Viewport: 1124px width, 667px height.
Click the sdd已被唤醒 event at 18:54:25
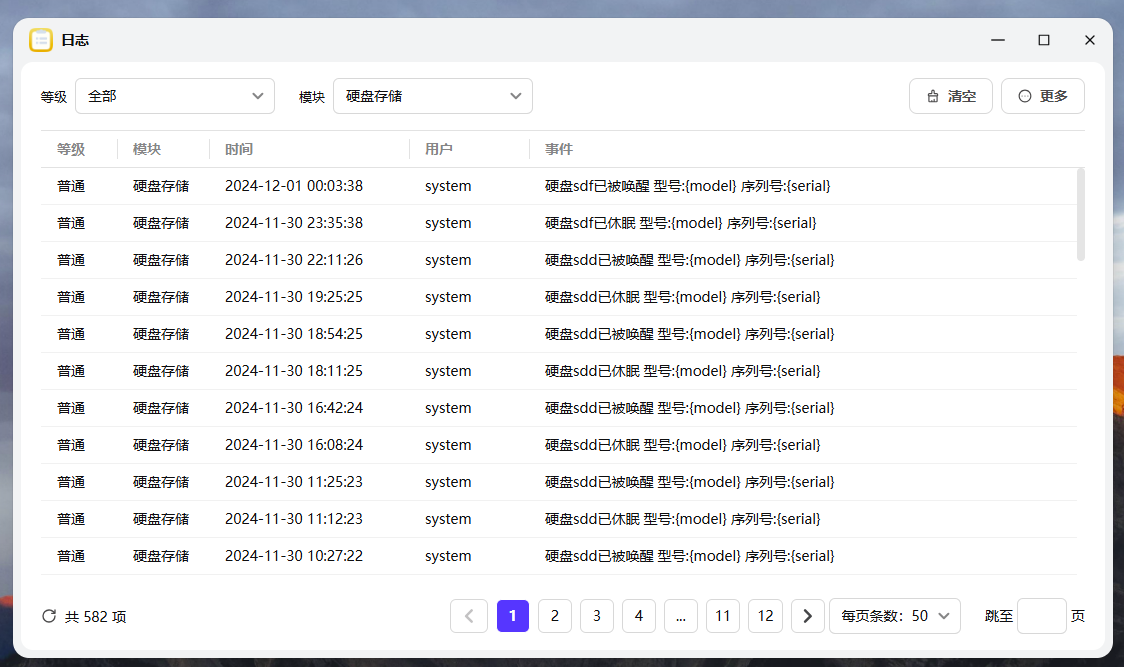[690, 334]
